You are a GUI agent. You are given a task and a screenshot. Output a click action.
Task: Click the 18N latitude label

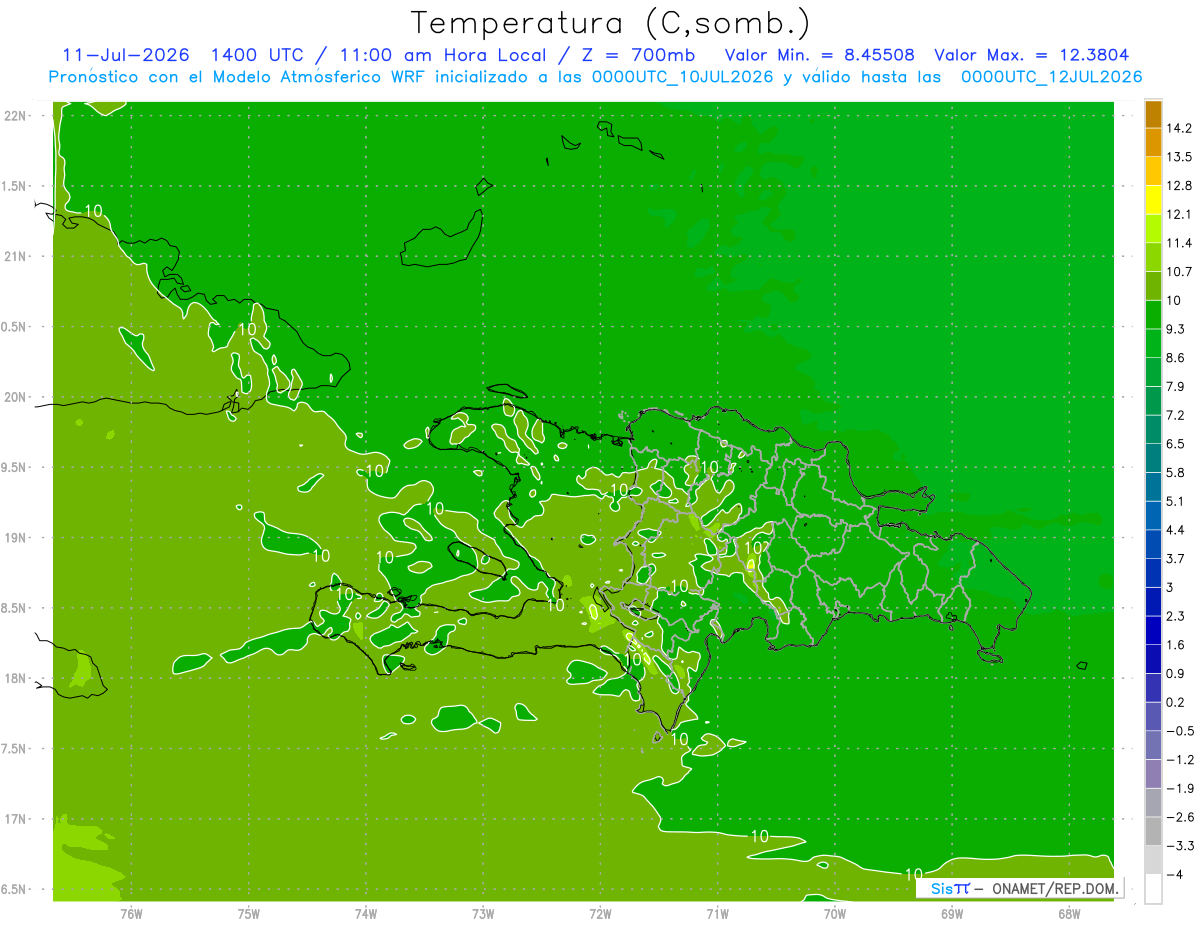pos(15,678)
